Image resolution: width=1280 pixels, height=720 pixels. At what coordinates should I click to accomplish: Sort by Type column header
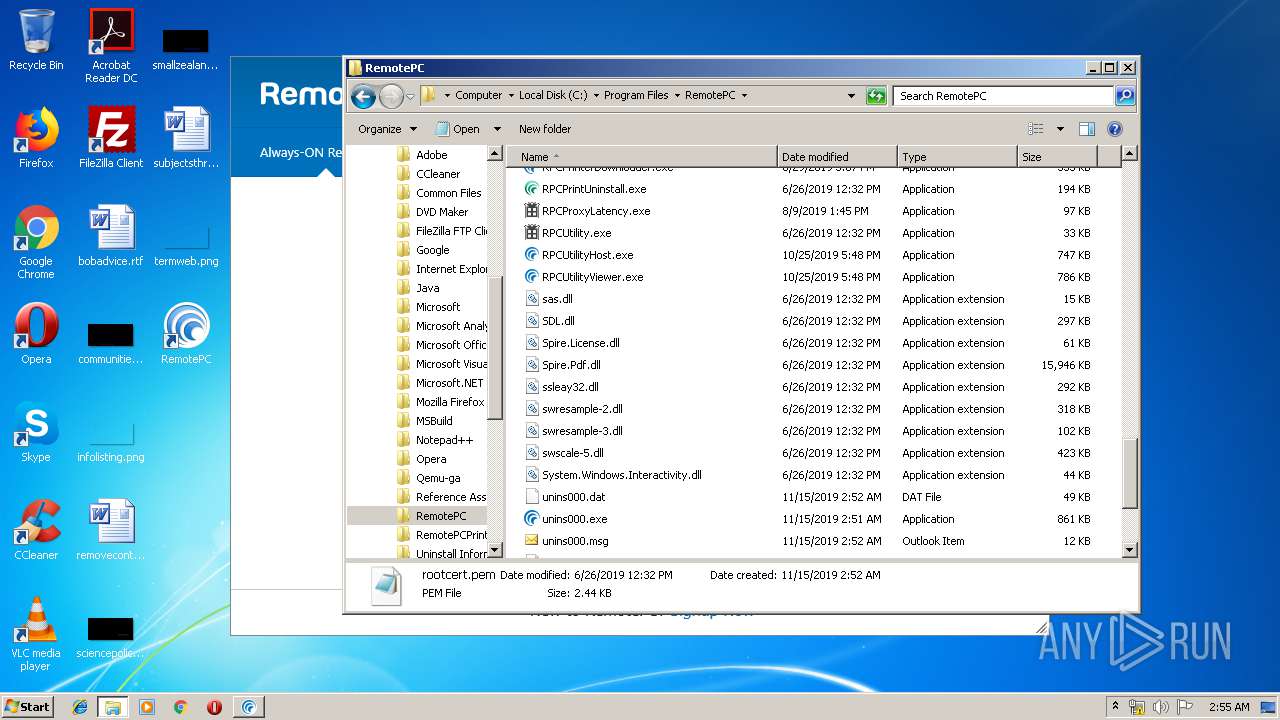[957, 157]
